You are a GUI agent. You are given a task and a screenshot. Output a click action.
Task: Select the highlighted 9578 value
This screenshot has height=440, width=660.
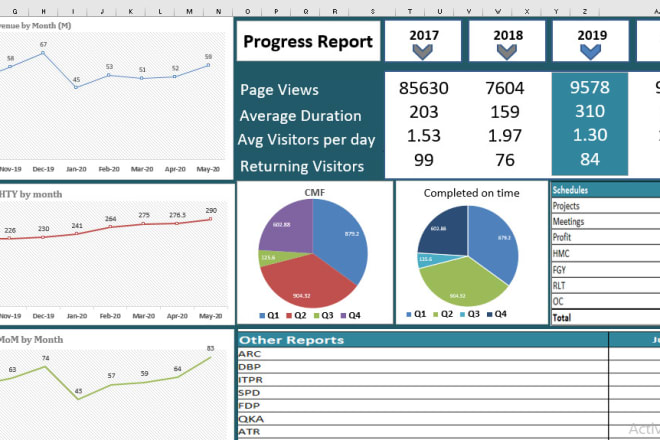tap(590, 87)
